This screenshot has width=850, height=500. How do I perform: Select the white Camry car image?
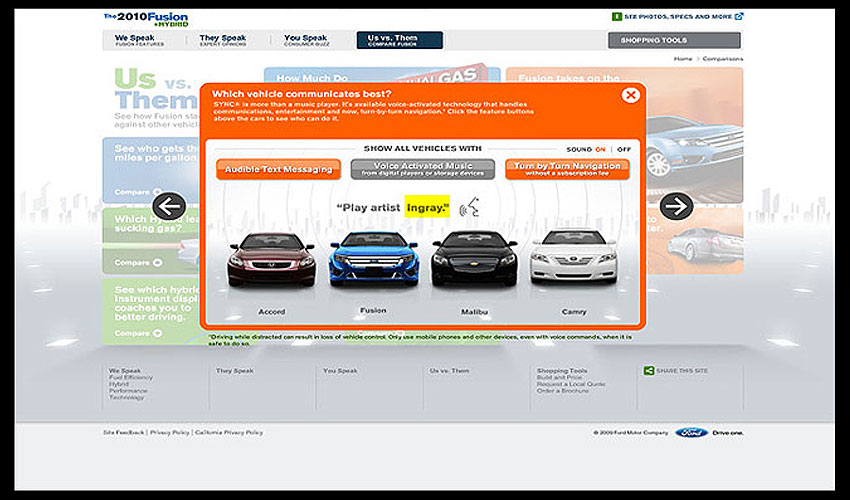tap(574, 256)
